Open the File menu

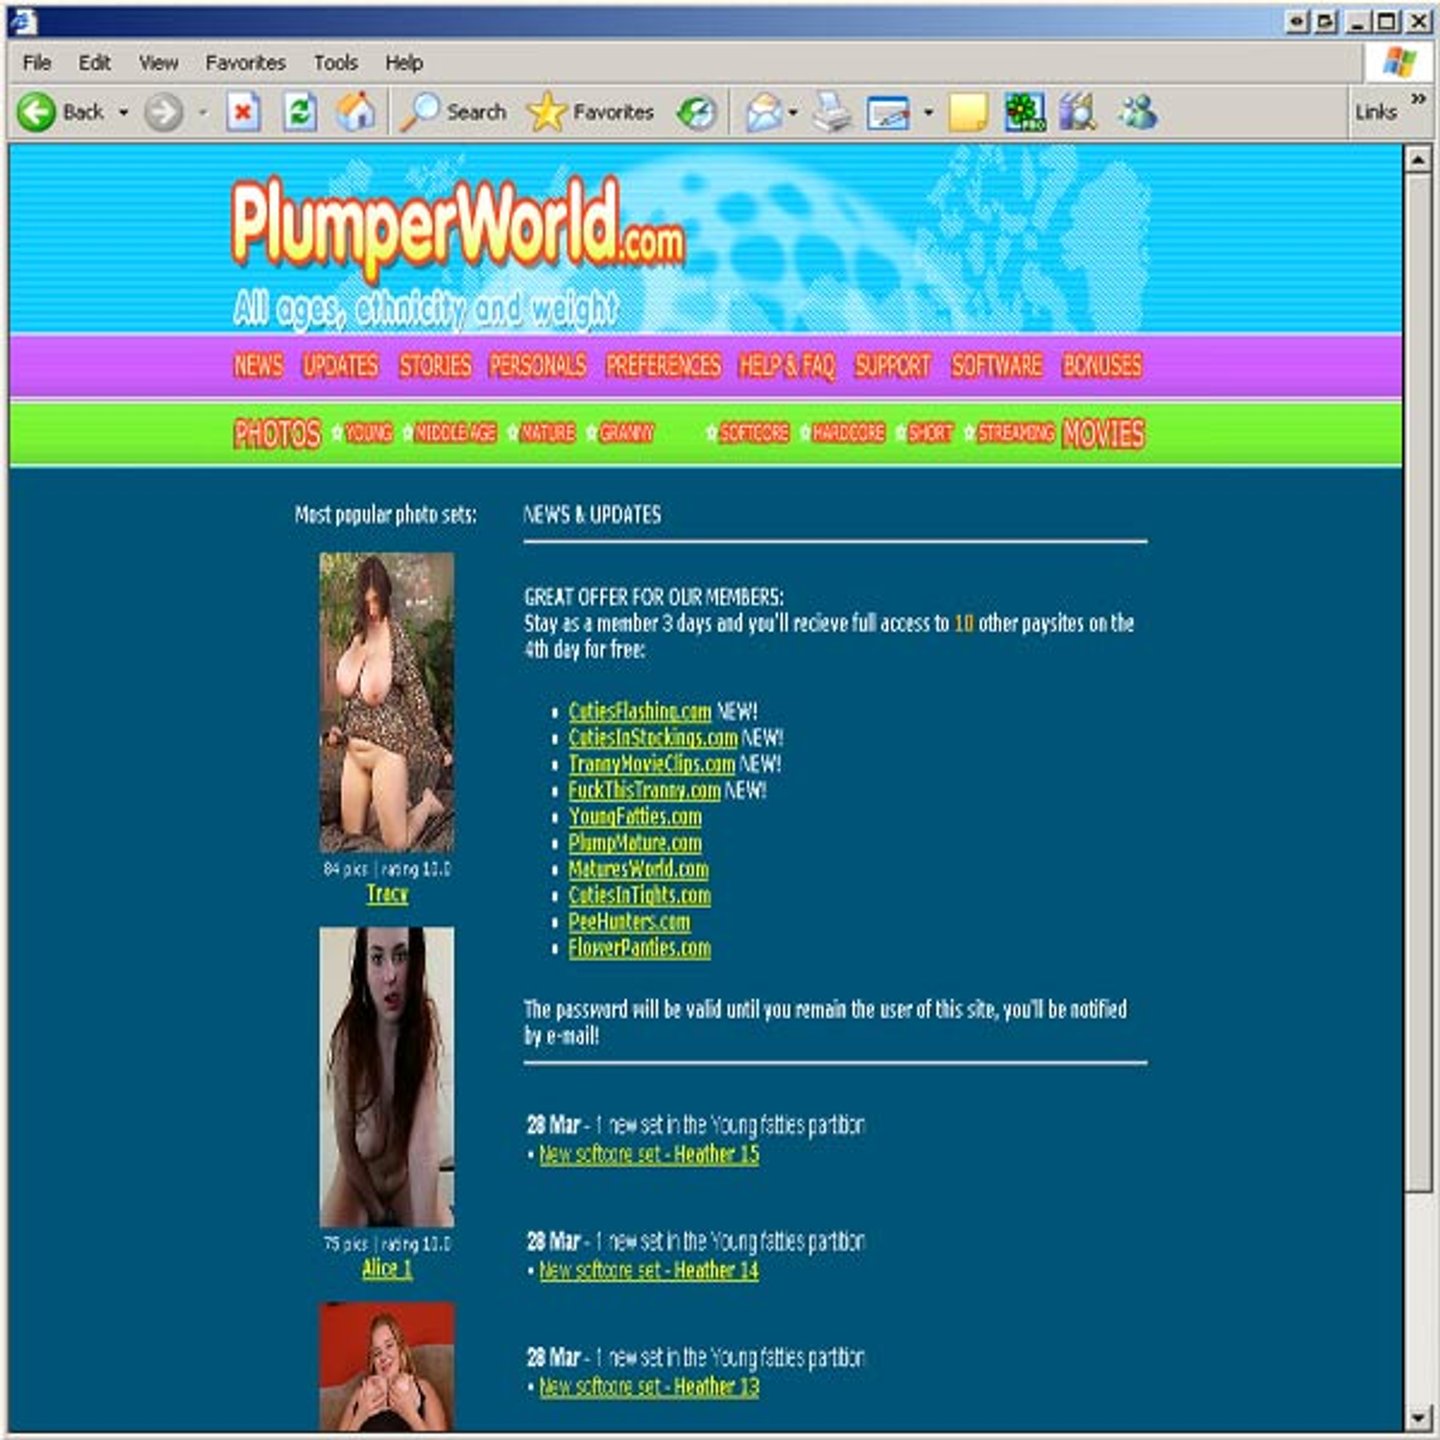coord(37,63)
